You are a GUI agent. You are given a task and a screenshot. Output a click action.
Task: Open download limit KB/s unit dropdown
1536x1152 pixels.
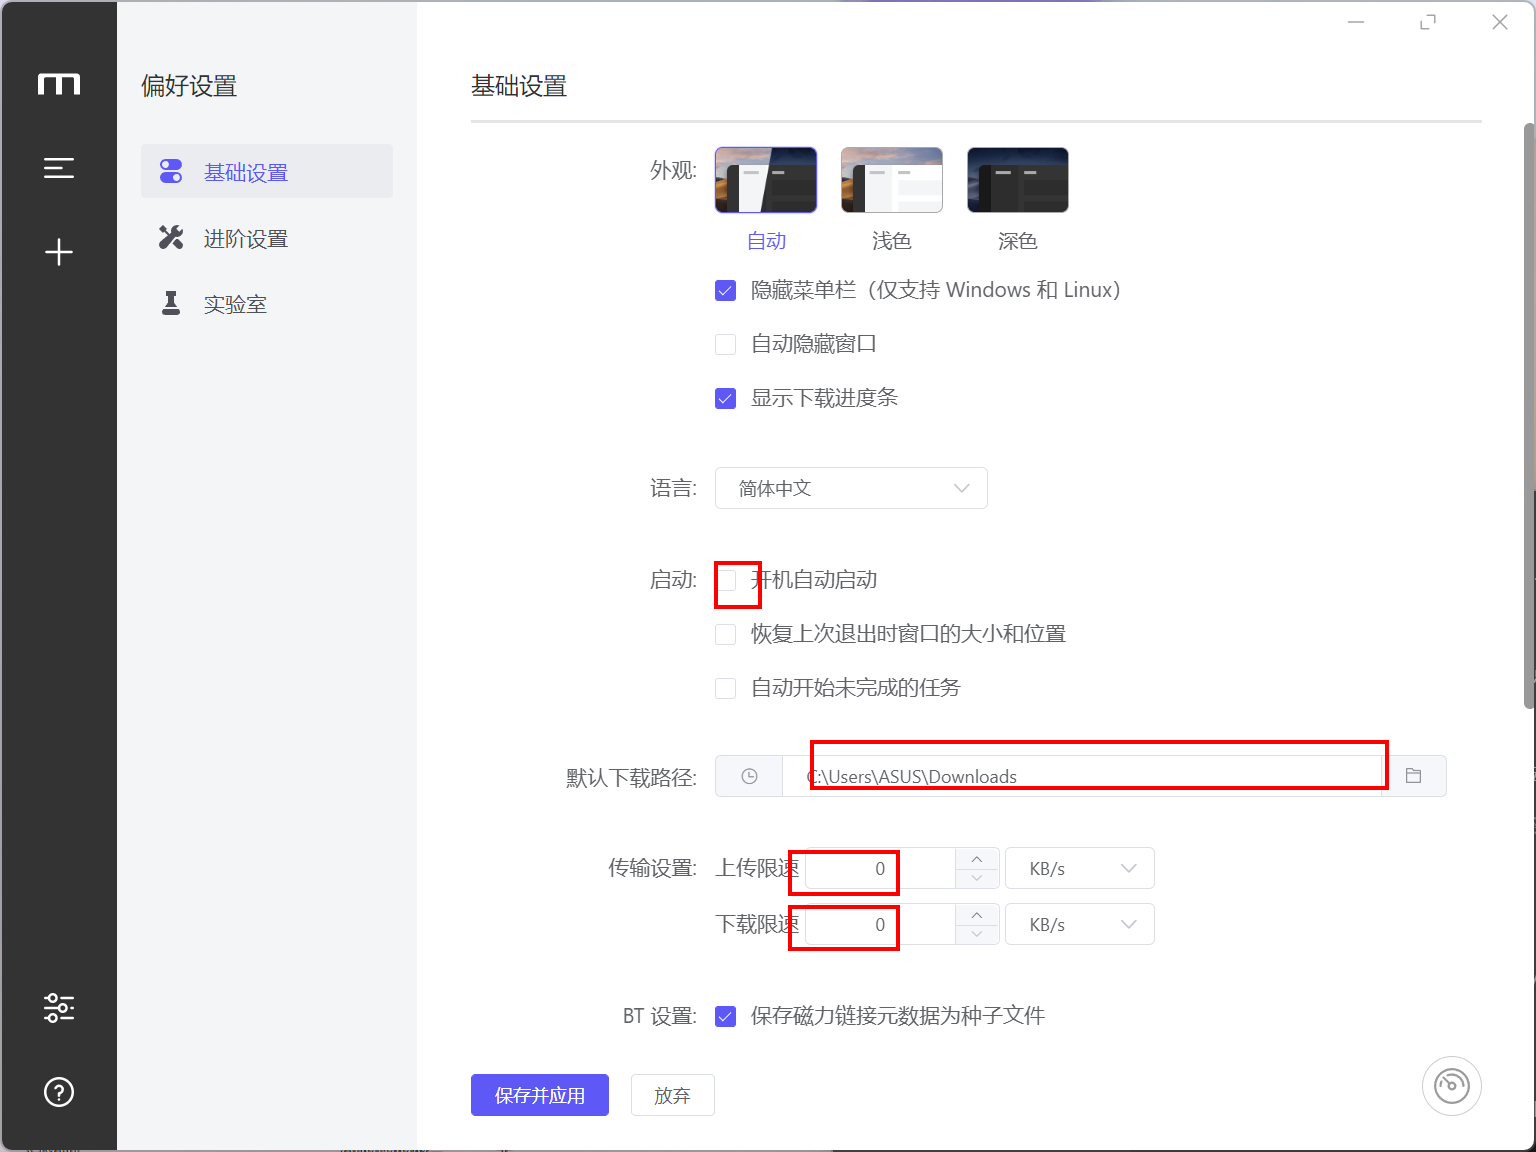tap(1079, 924)
